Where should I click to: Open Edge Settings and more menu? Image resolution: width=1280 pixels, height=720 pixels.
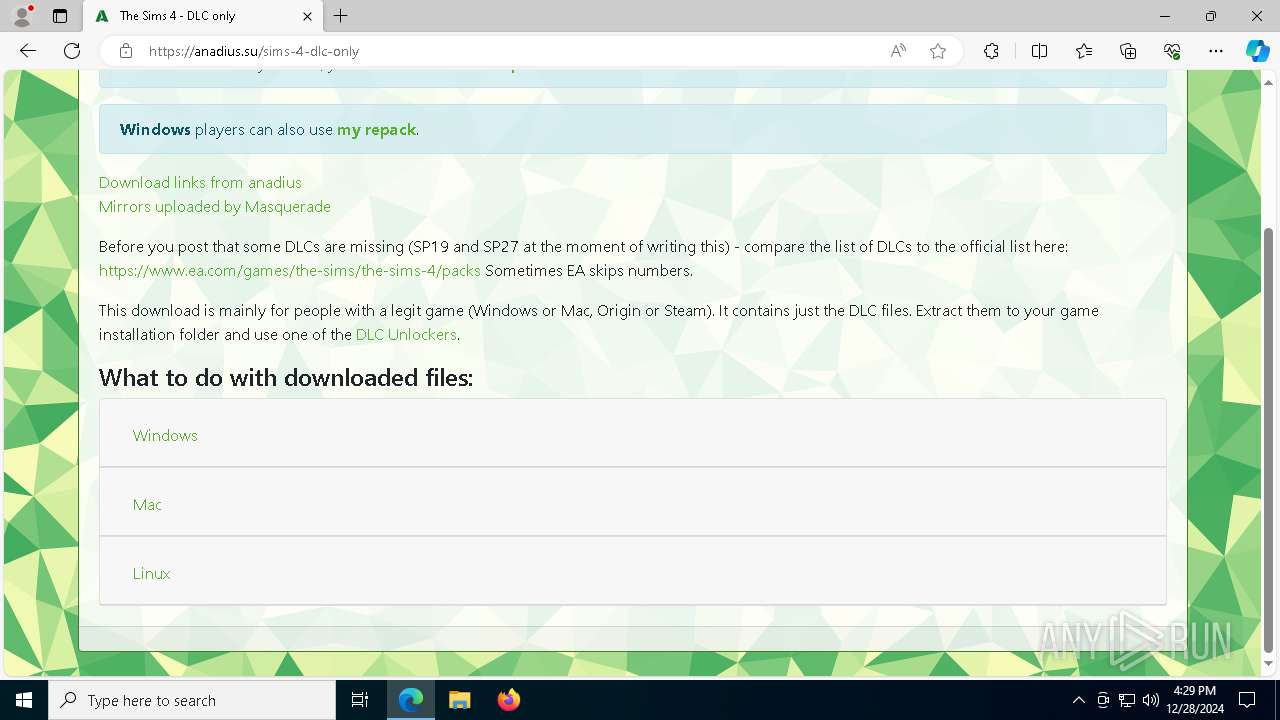pos(1216,51)
